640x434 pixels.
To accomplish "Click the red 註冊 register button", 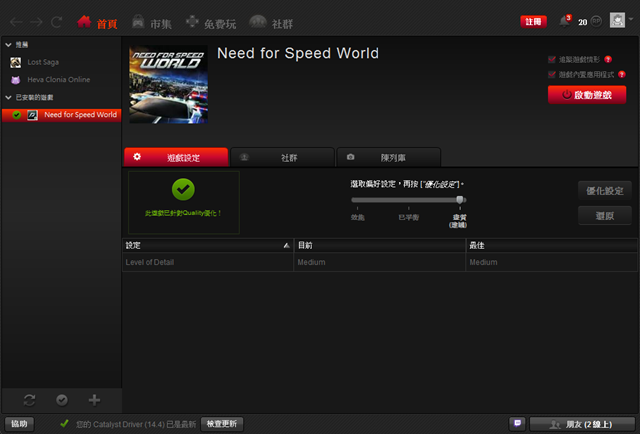I will click(533, 22).
